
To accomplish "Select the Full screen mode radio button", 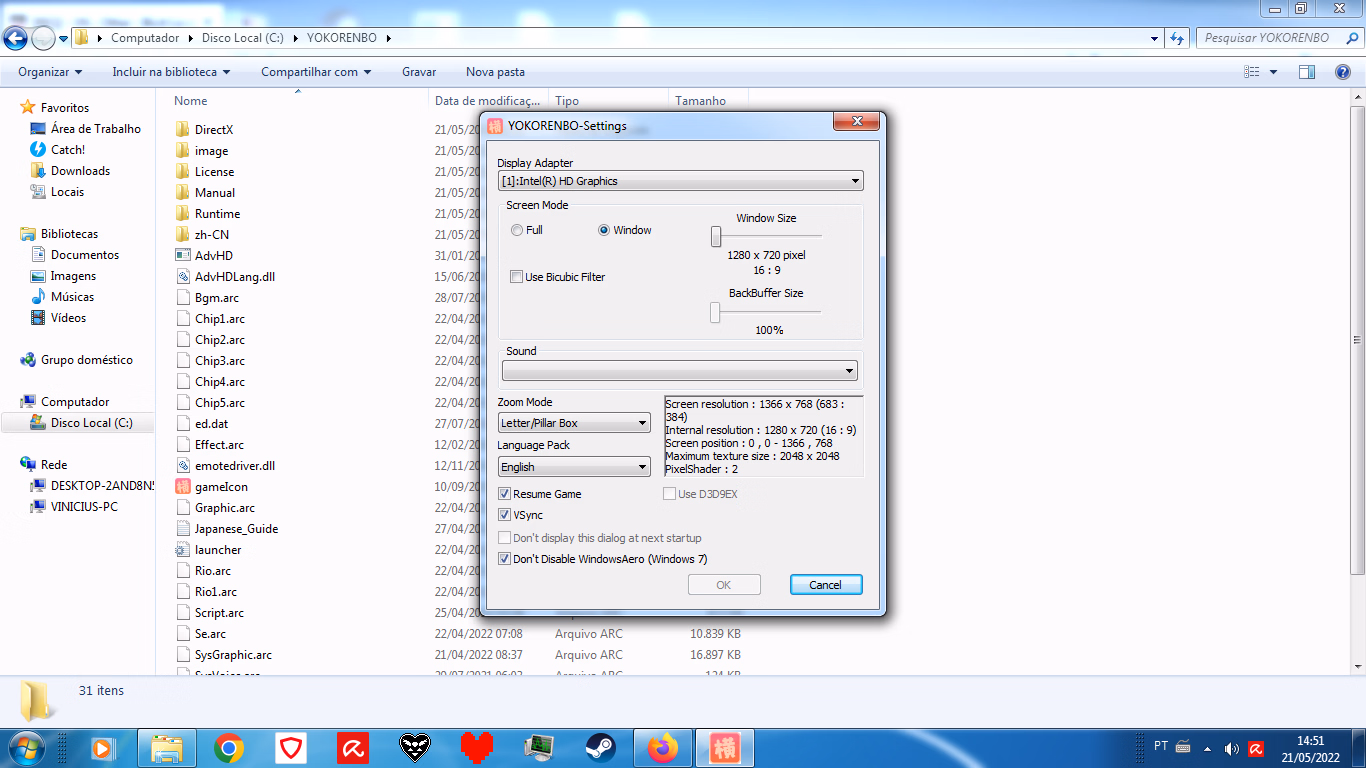I will pyautogui.click(x=516, y=230).
